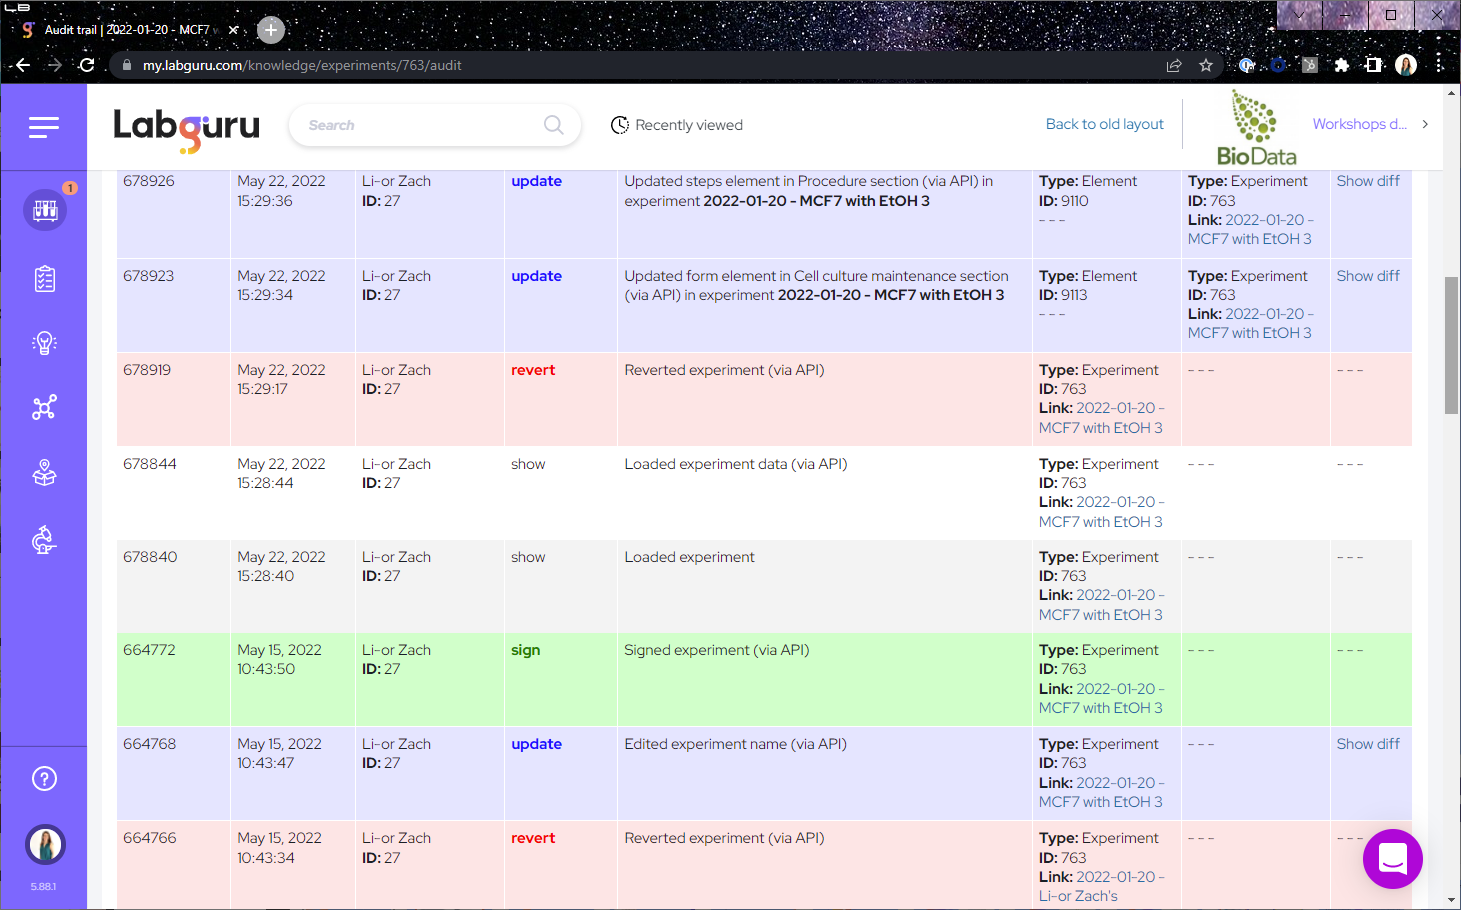Open the lightbulb knowledge icon in sidebar
The height and width of the screenshot is (910, 1461).
click(x=45, y=343)
